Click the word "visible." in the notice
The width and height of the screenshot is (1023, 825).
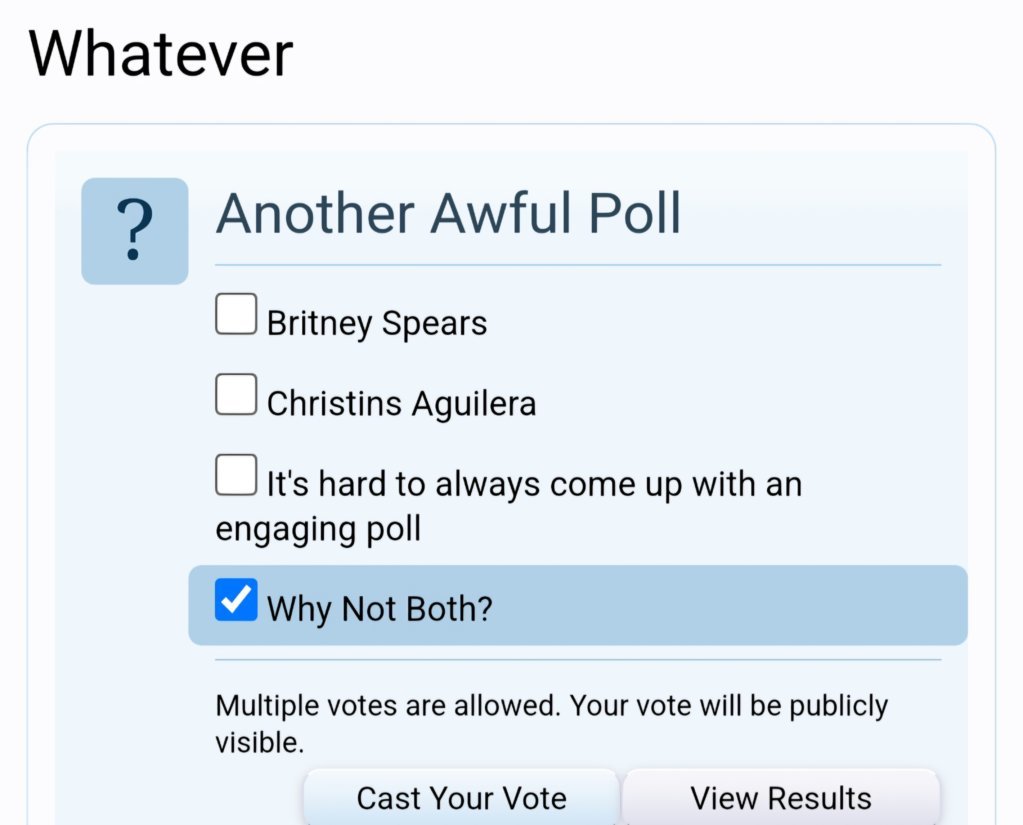click(x=260, y=743)
